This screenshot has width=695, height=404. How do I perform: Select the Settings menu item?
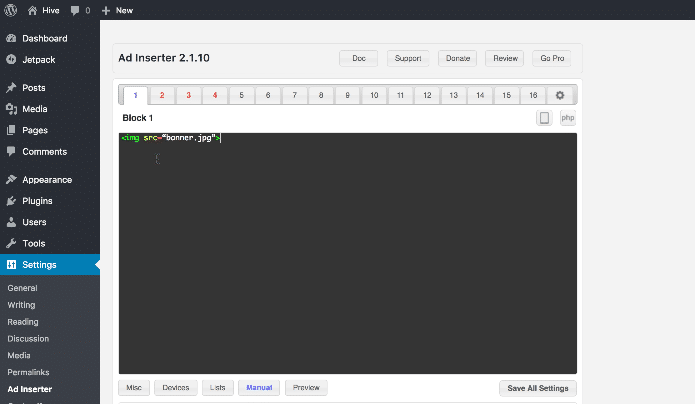point(50,265)
